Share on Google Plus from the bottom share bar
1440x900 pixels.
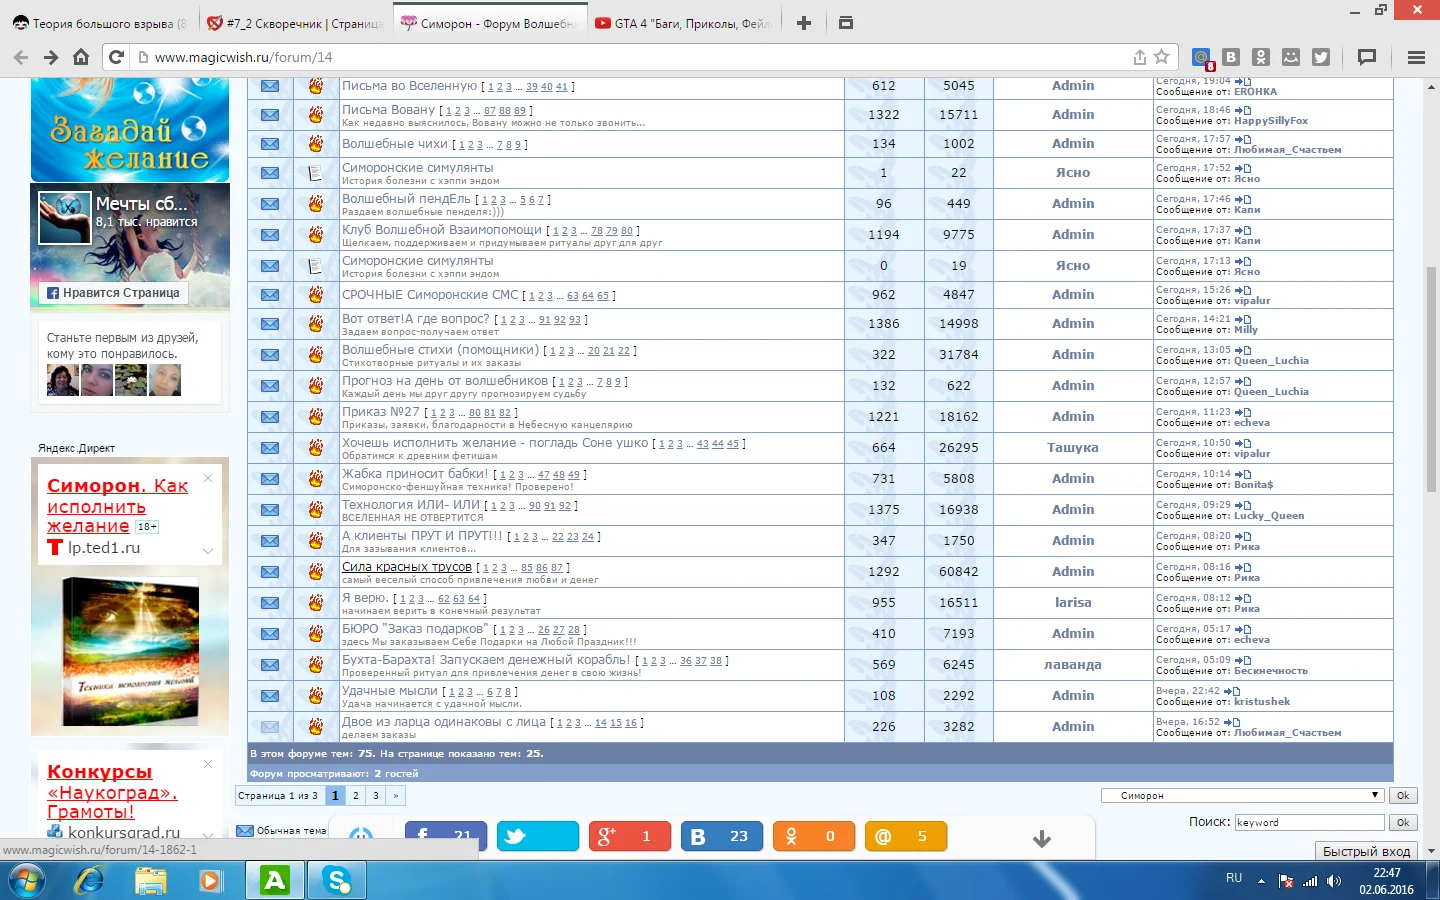point(630,836)
